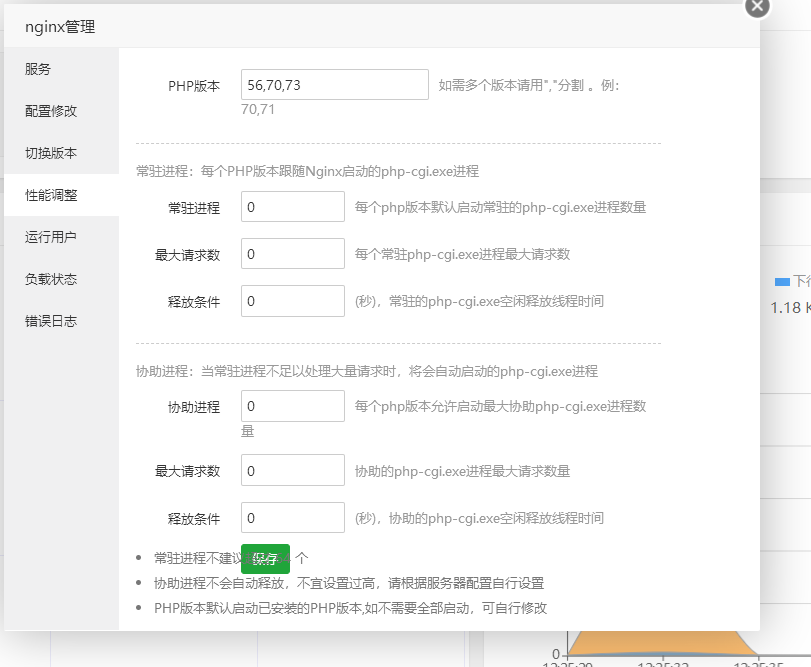Click 最大请求数 field under 常驻进程

click(x=293, y=254)
